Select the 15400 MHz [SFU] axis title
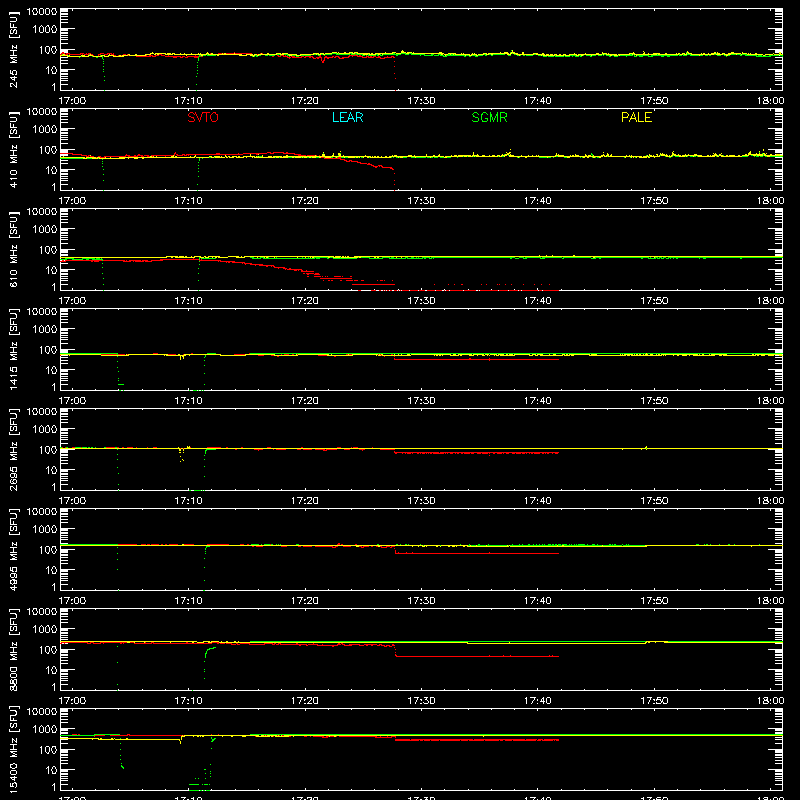 tap(14, 749)
